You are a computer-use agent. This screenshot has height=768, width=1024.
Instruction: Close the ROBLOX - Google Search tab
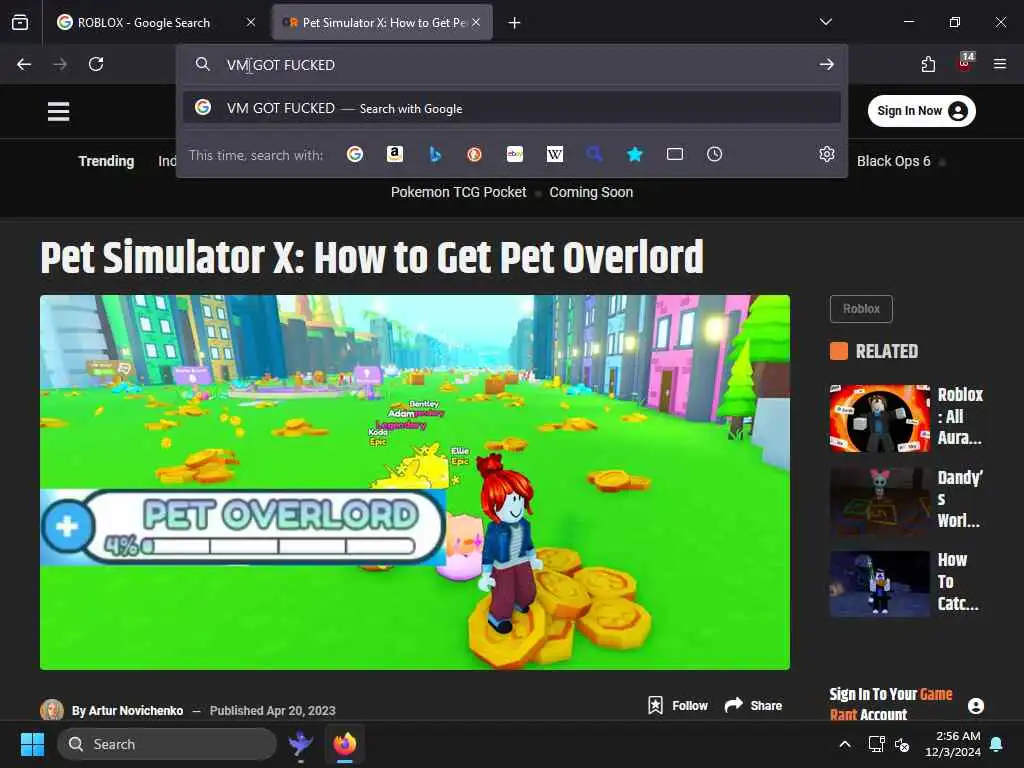click(x=251, y=22)
